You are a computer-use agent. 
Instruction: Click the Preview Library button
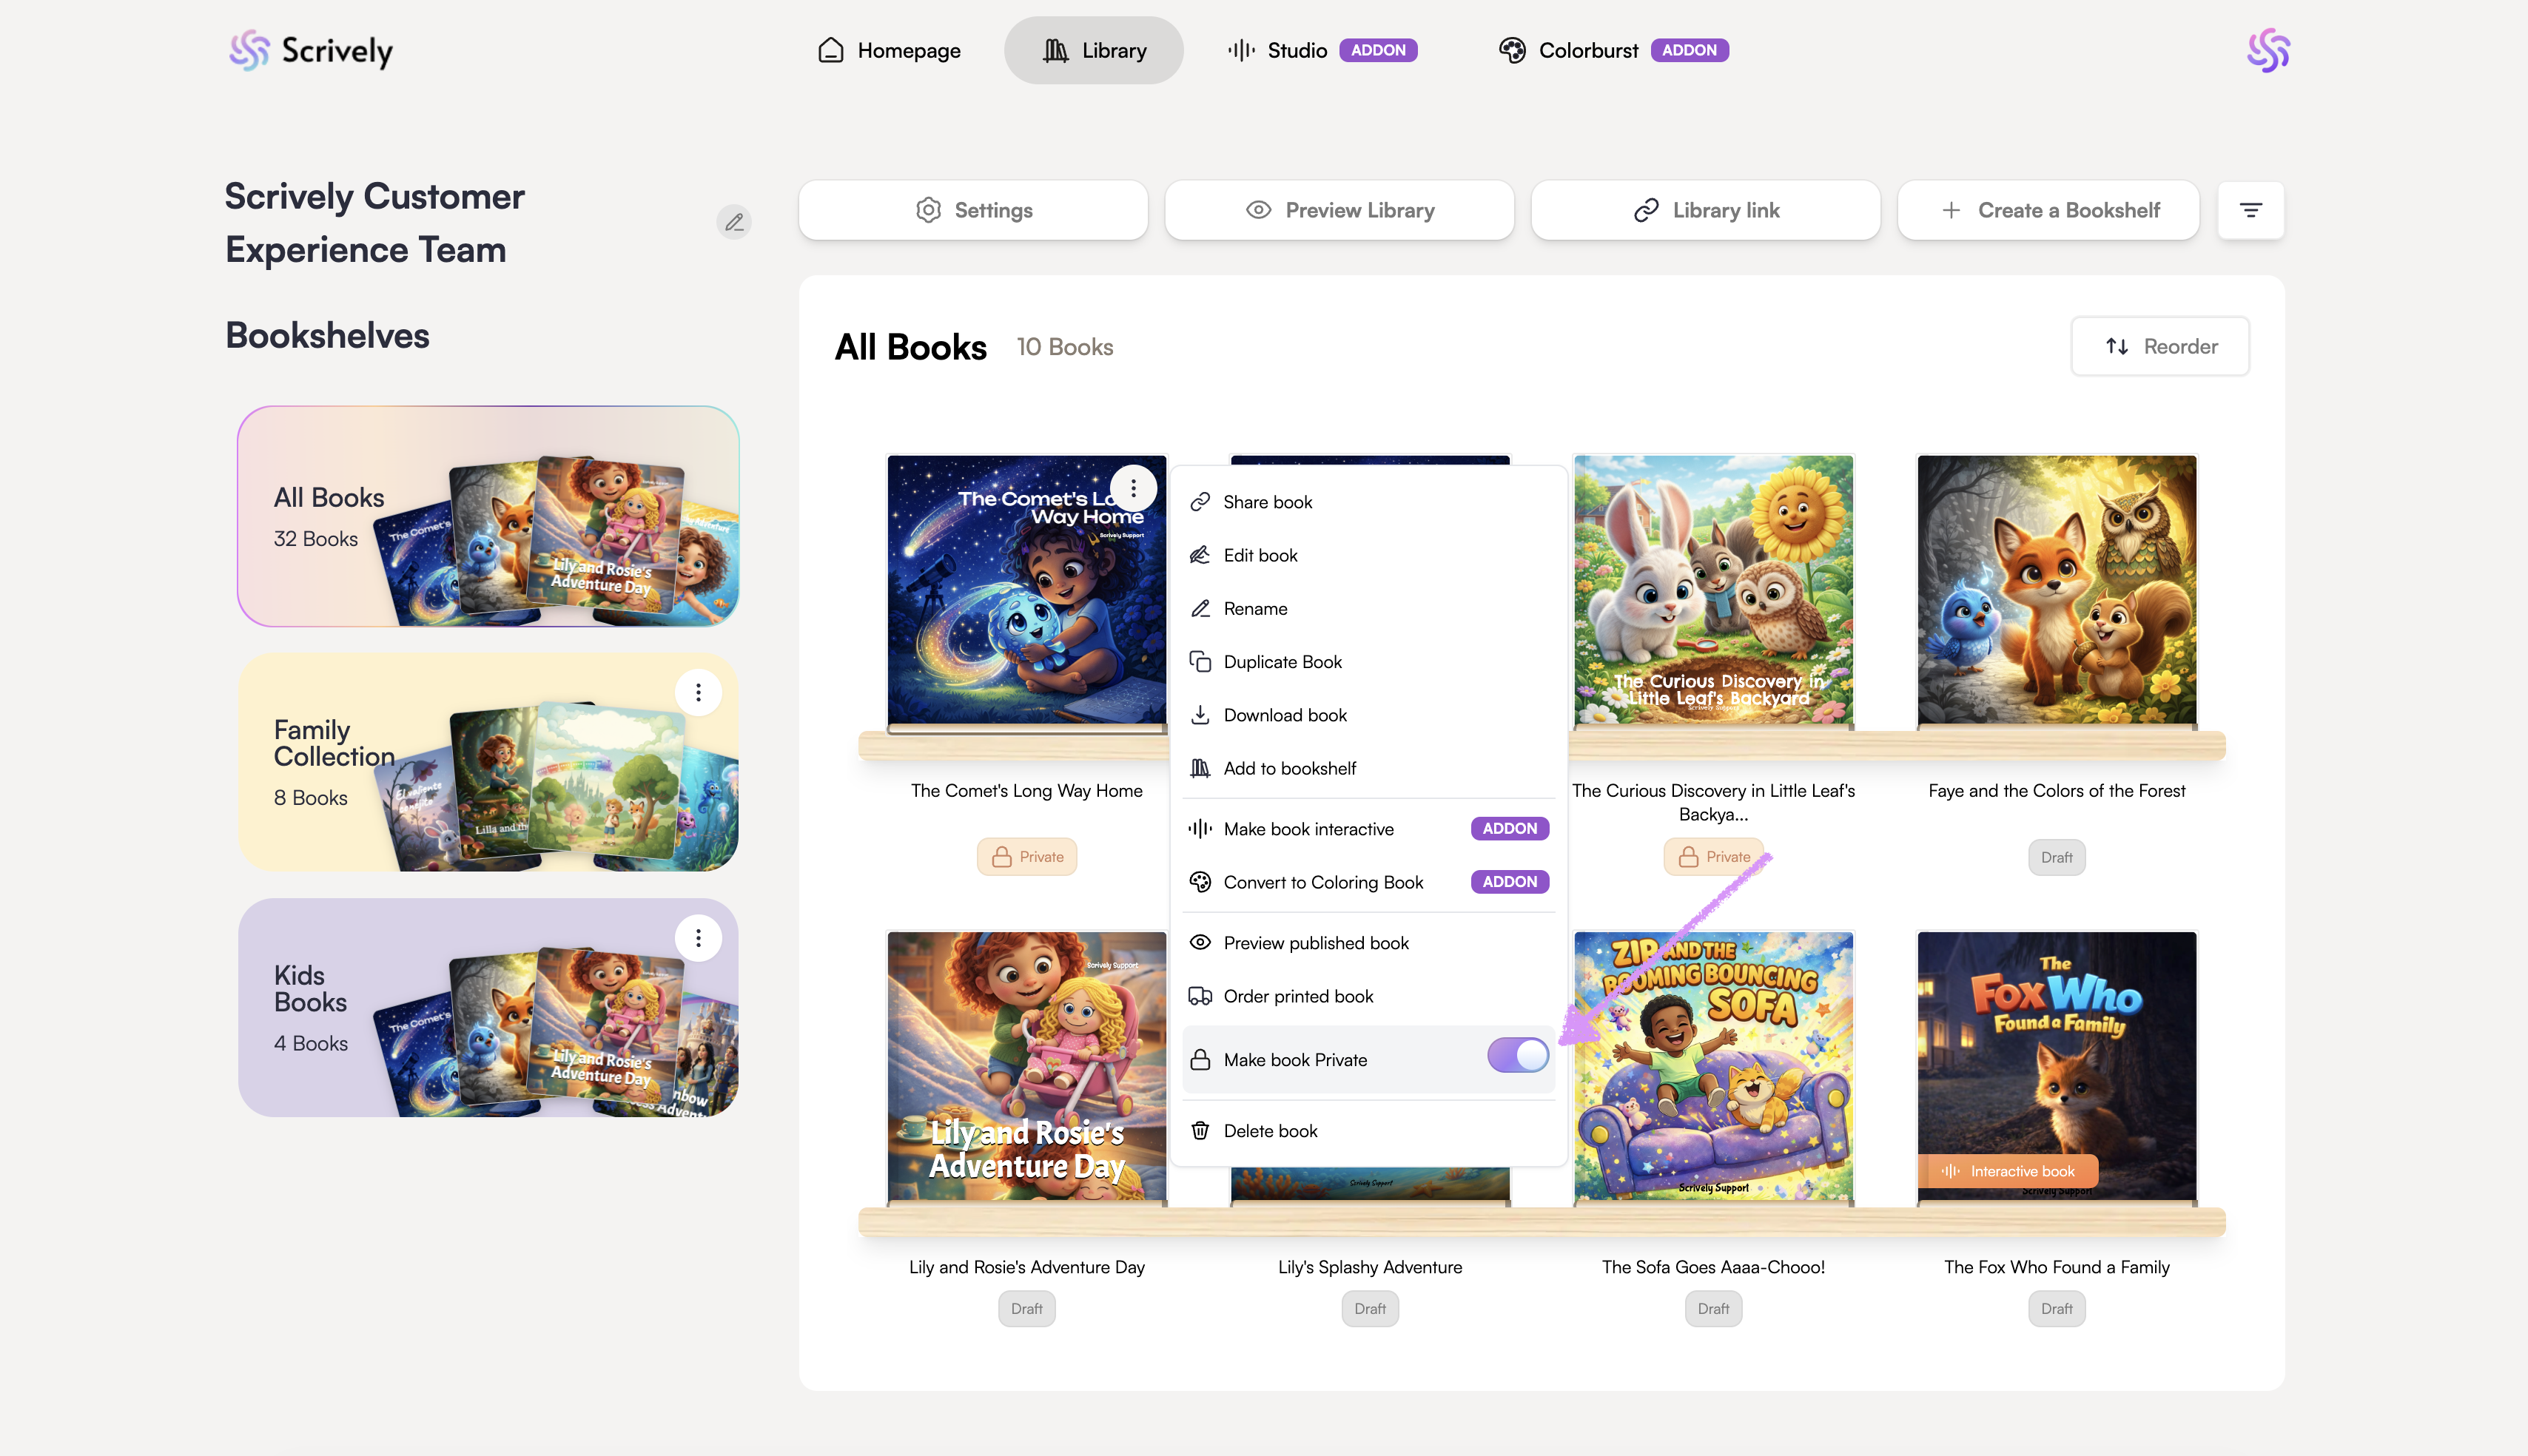1339,210
